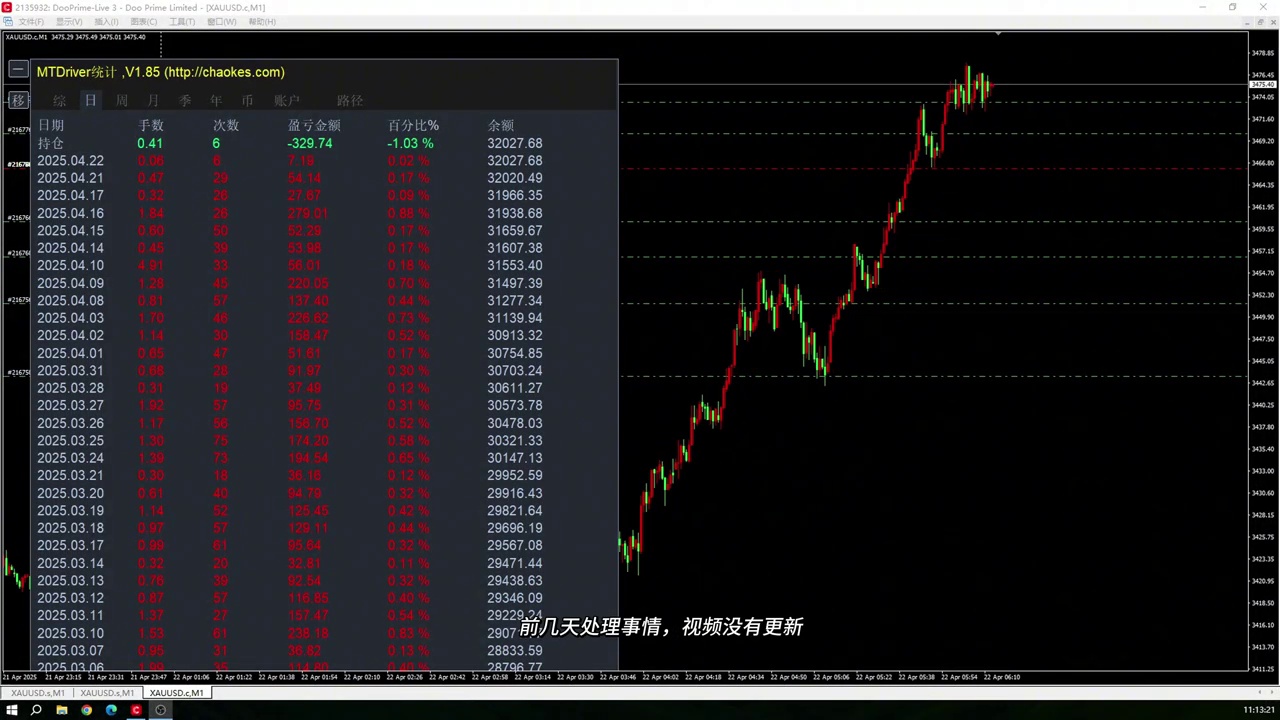
Task: Open the 图表(C) chart menu
Action: (144, 21)
